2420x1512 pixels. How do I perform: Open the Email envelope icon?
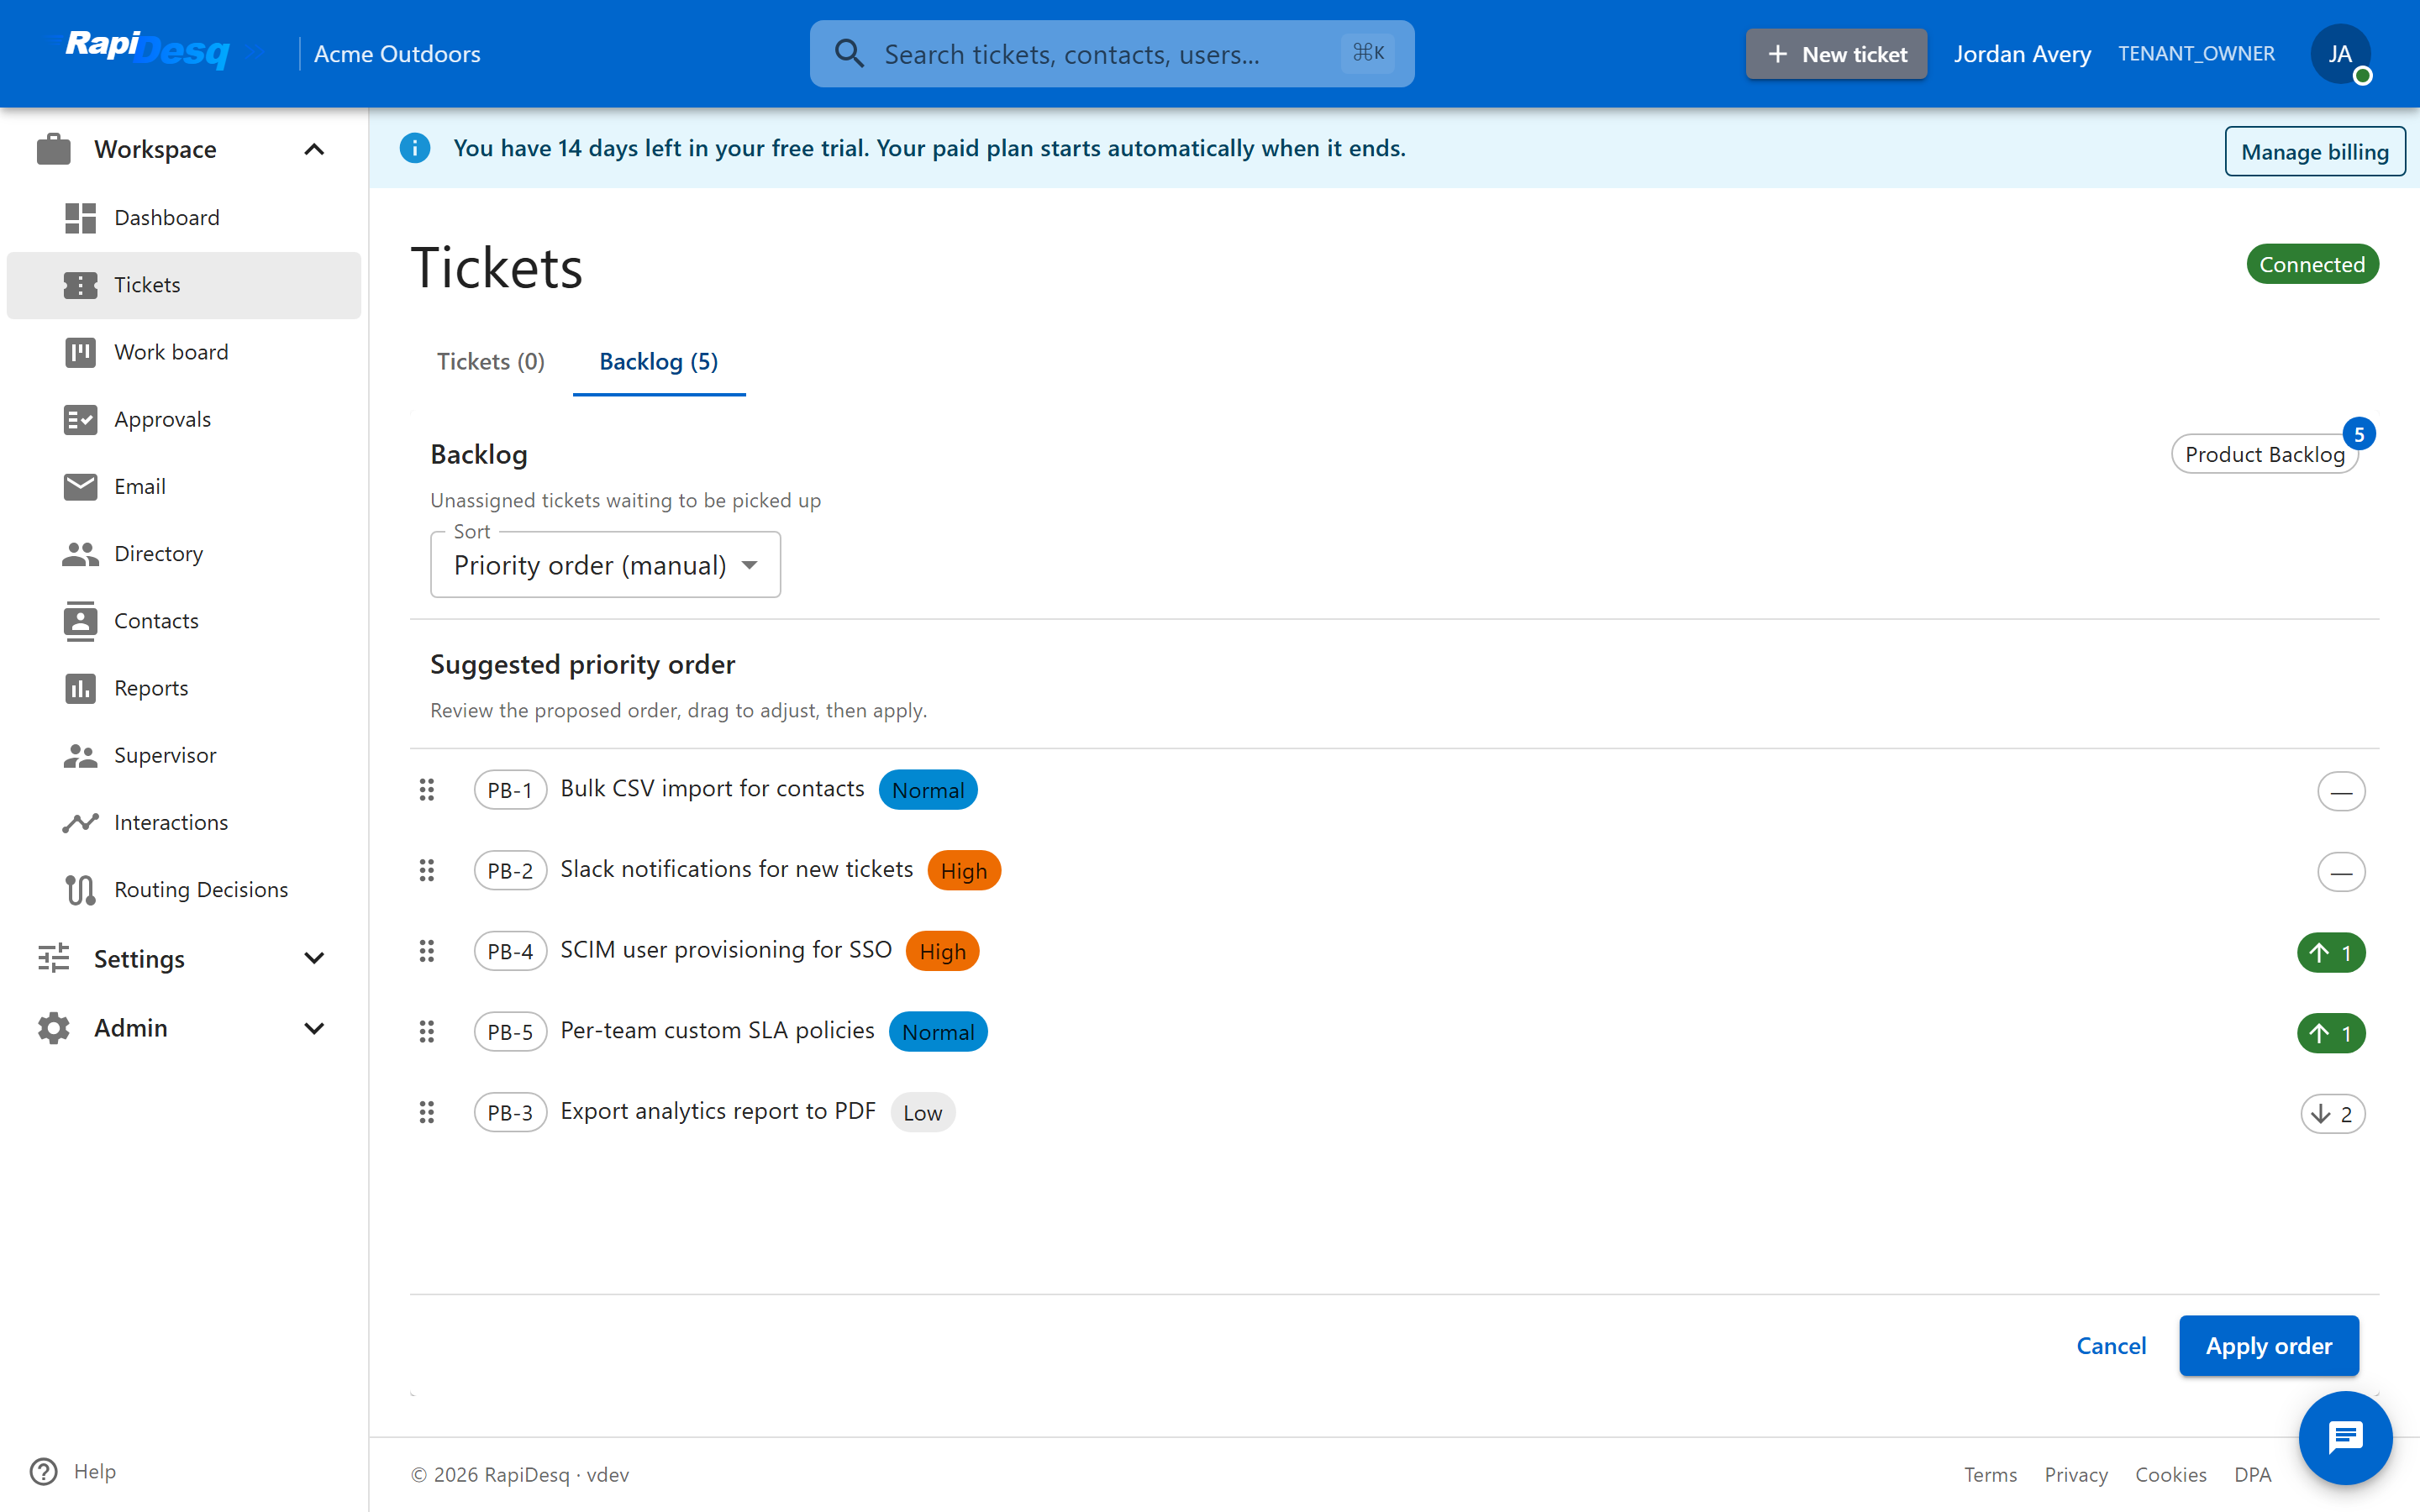(80, 486)
